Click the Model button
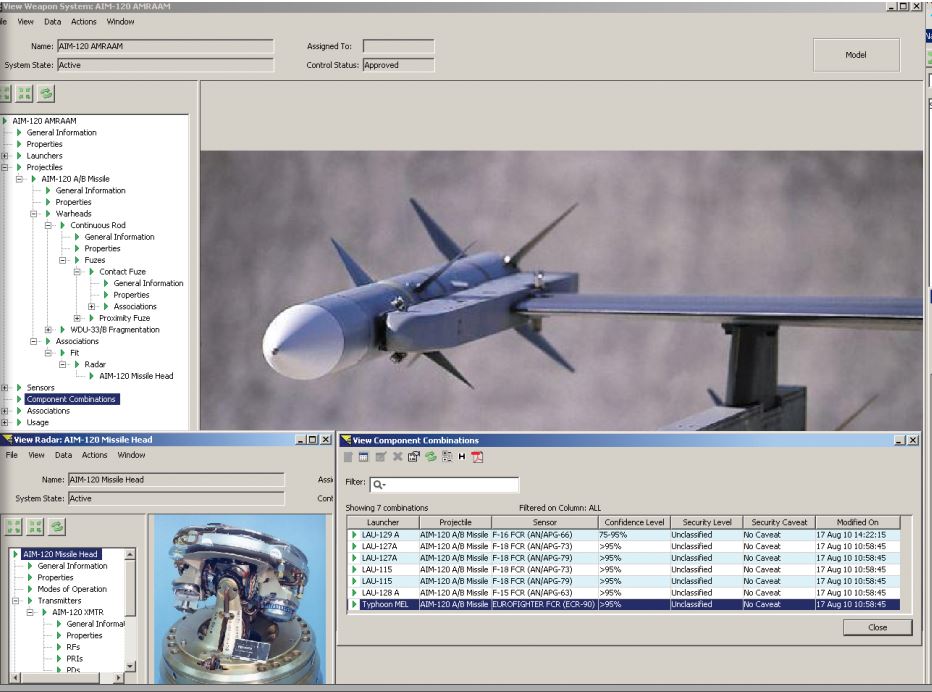Image resolution: width=932 pixels, height=692 pixels. [x=855, y=56]
